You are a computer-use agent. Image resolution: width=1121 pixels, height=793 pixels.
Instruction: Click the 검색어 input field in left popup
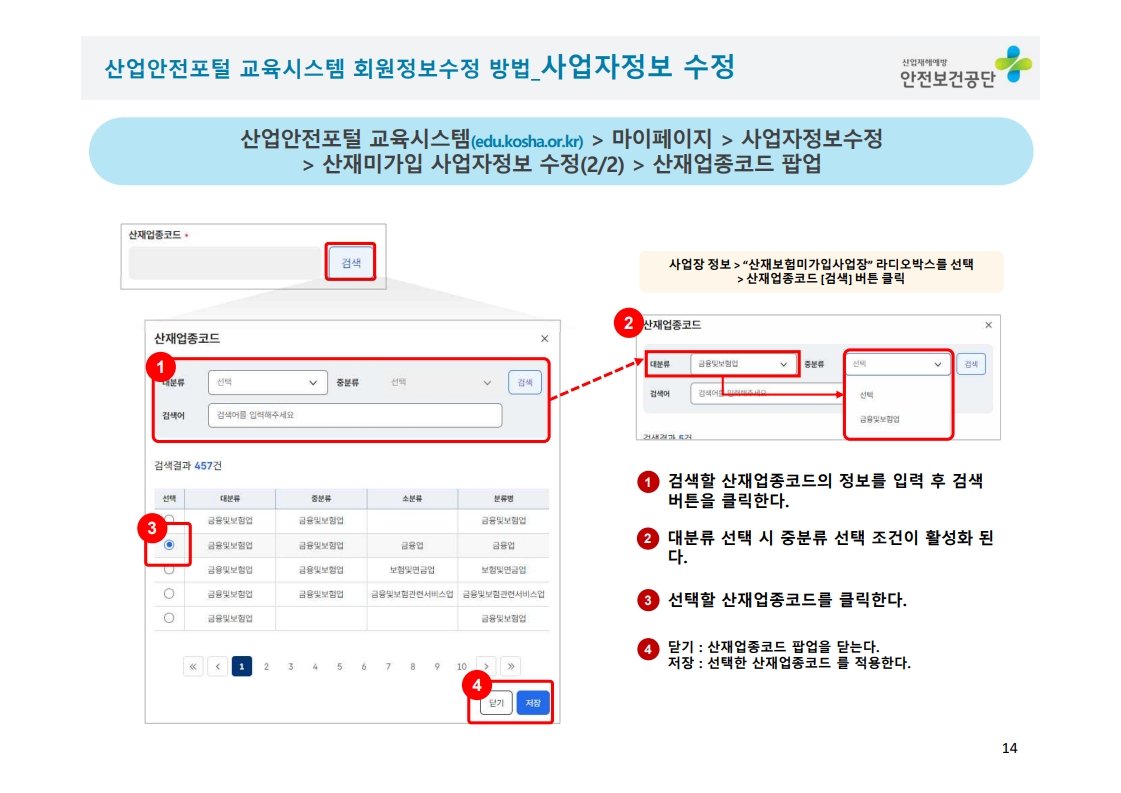click(x=354, y=415)
